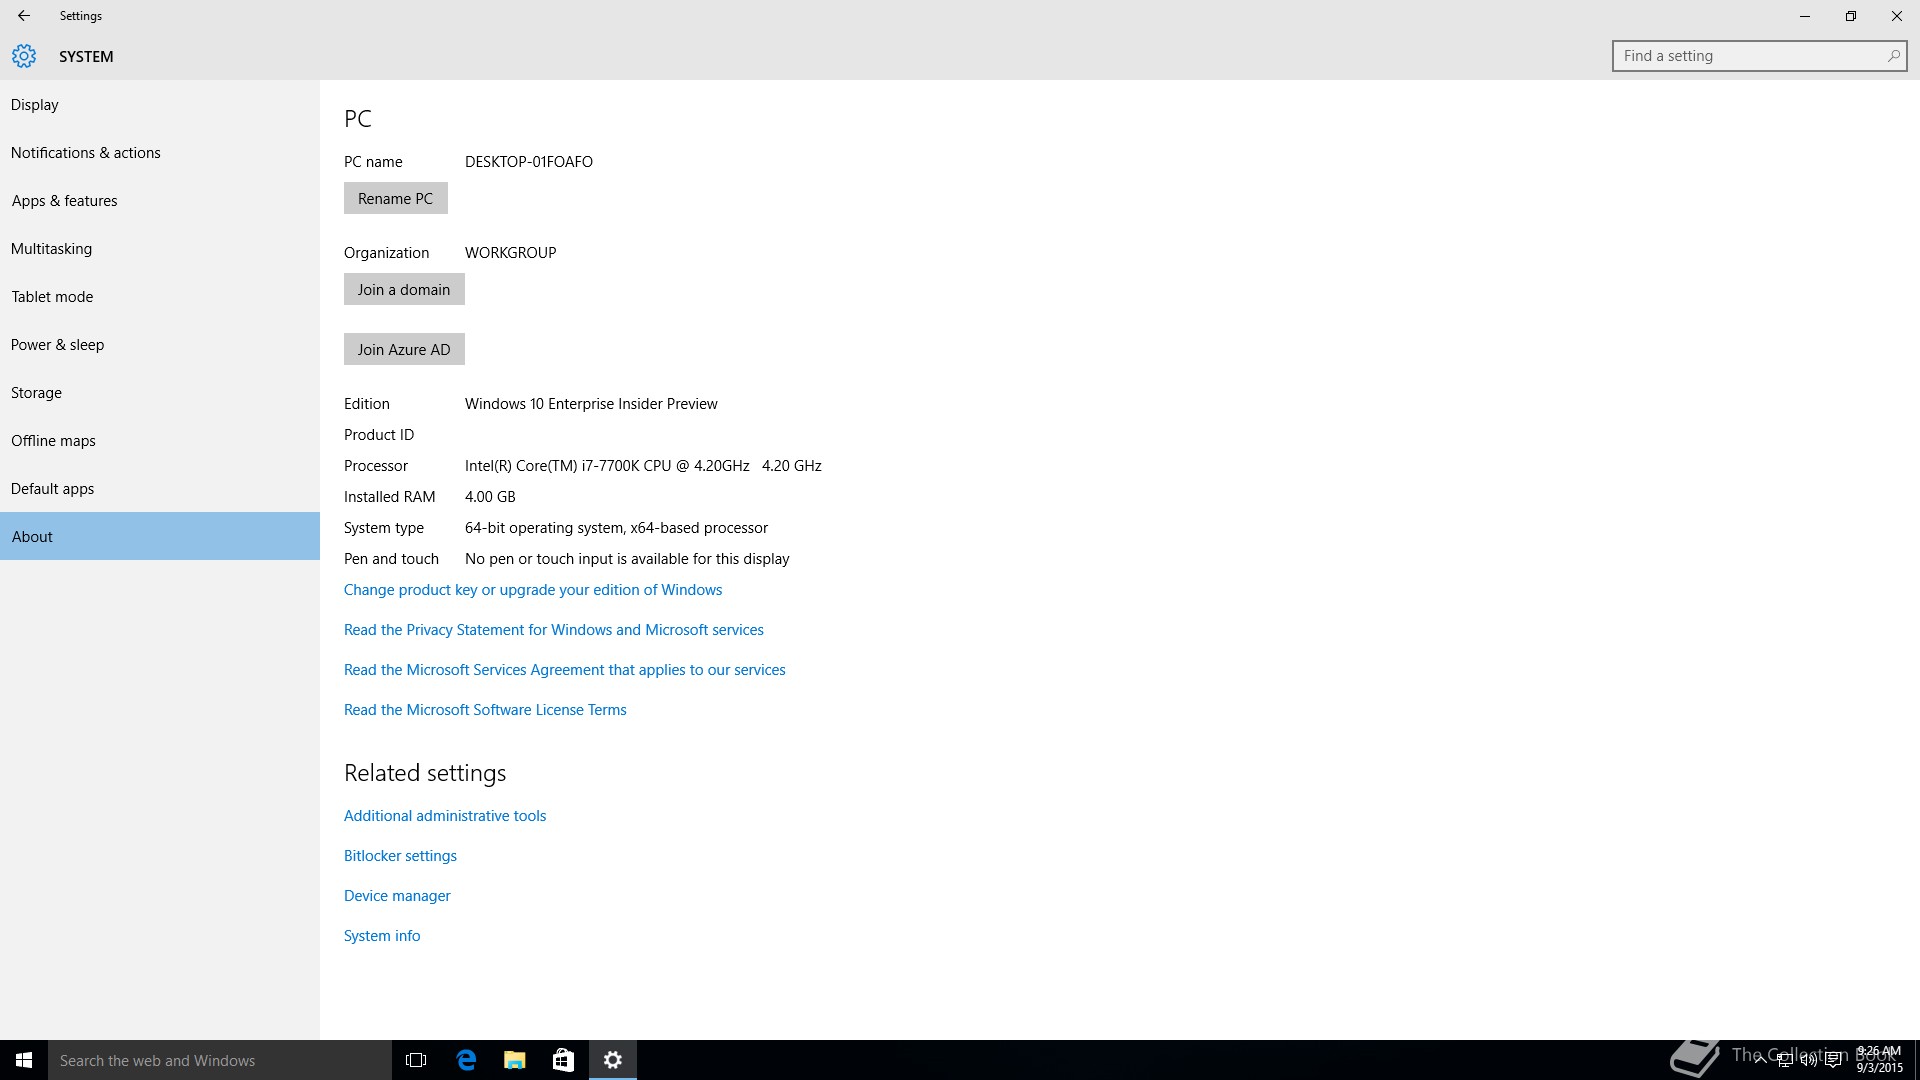
Task: Open the Power & sleep section
Action: 58,345
